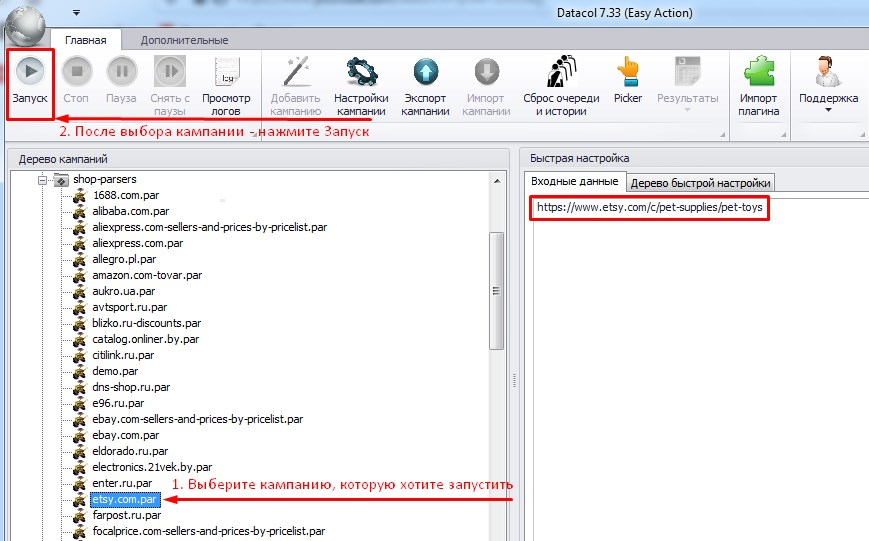869x541 pixels.
Task: Select Входные данные tab
Action: [575, 181]
